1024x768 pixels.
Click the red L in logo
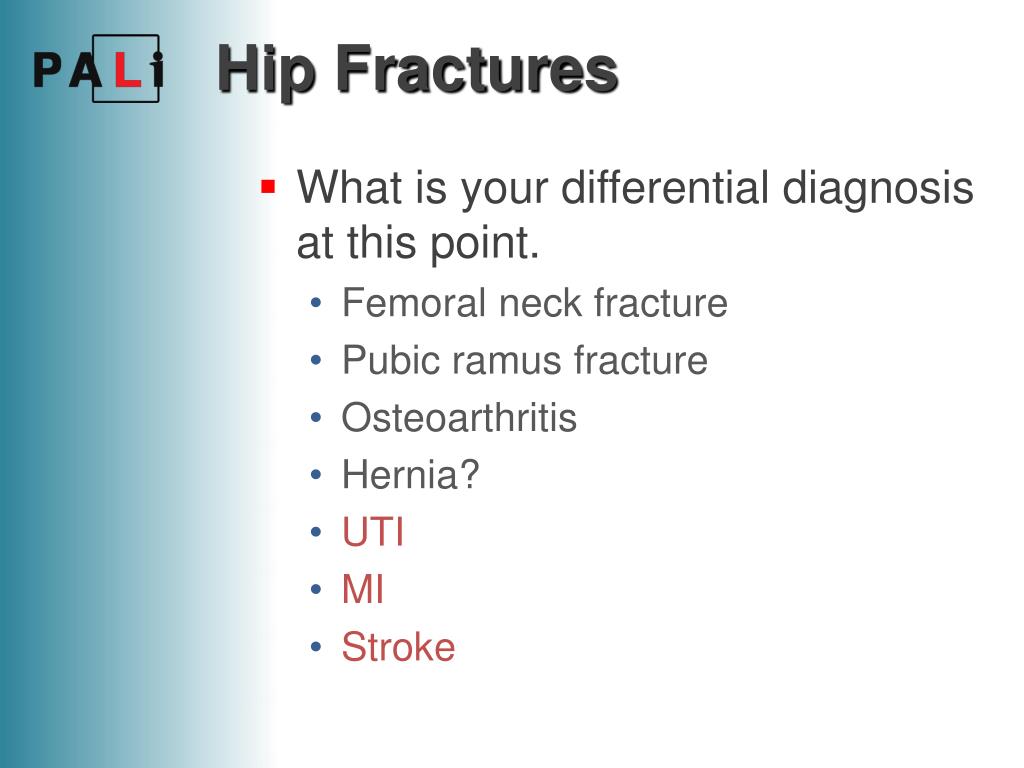127,70
